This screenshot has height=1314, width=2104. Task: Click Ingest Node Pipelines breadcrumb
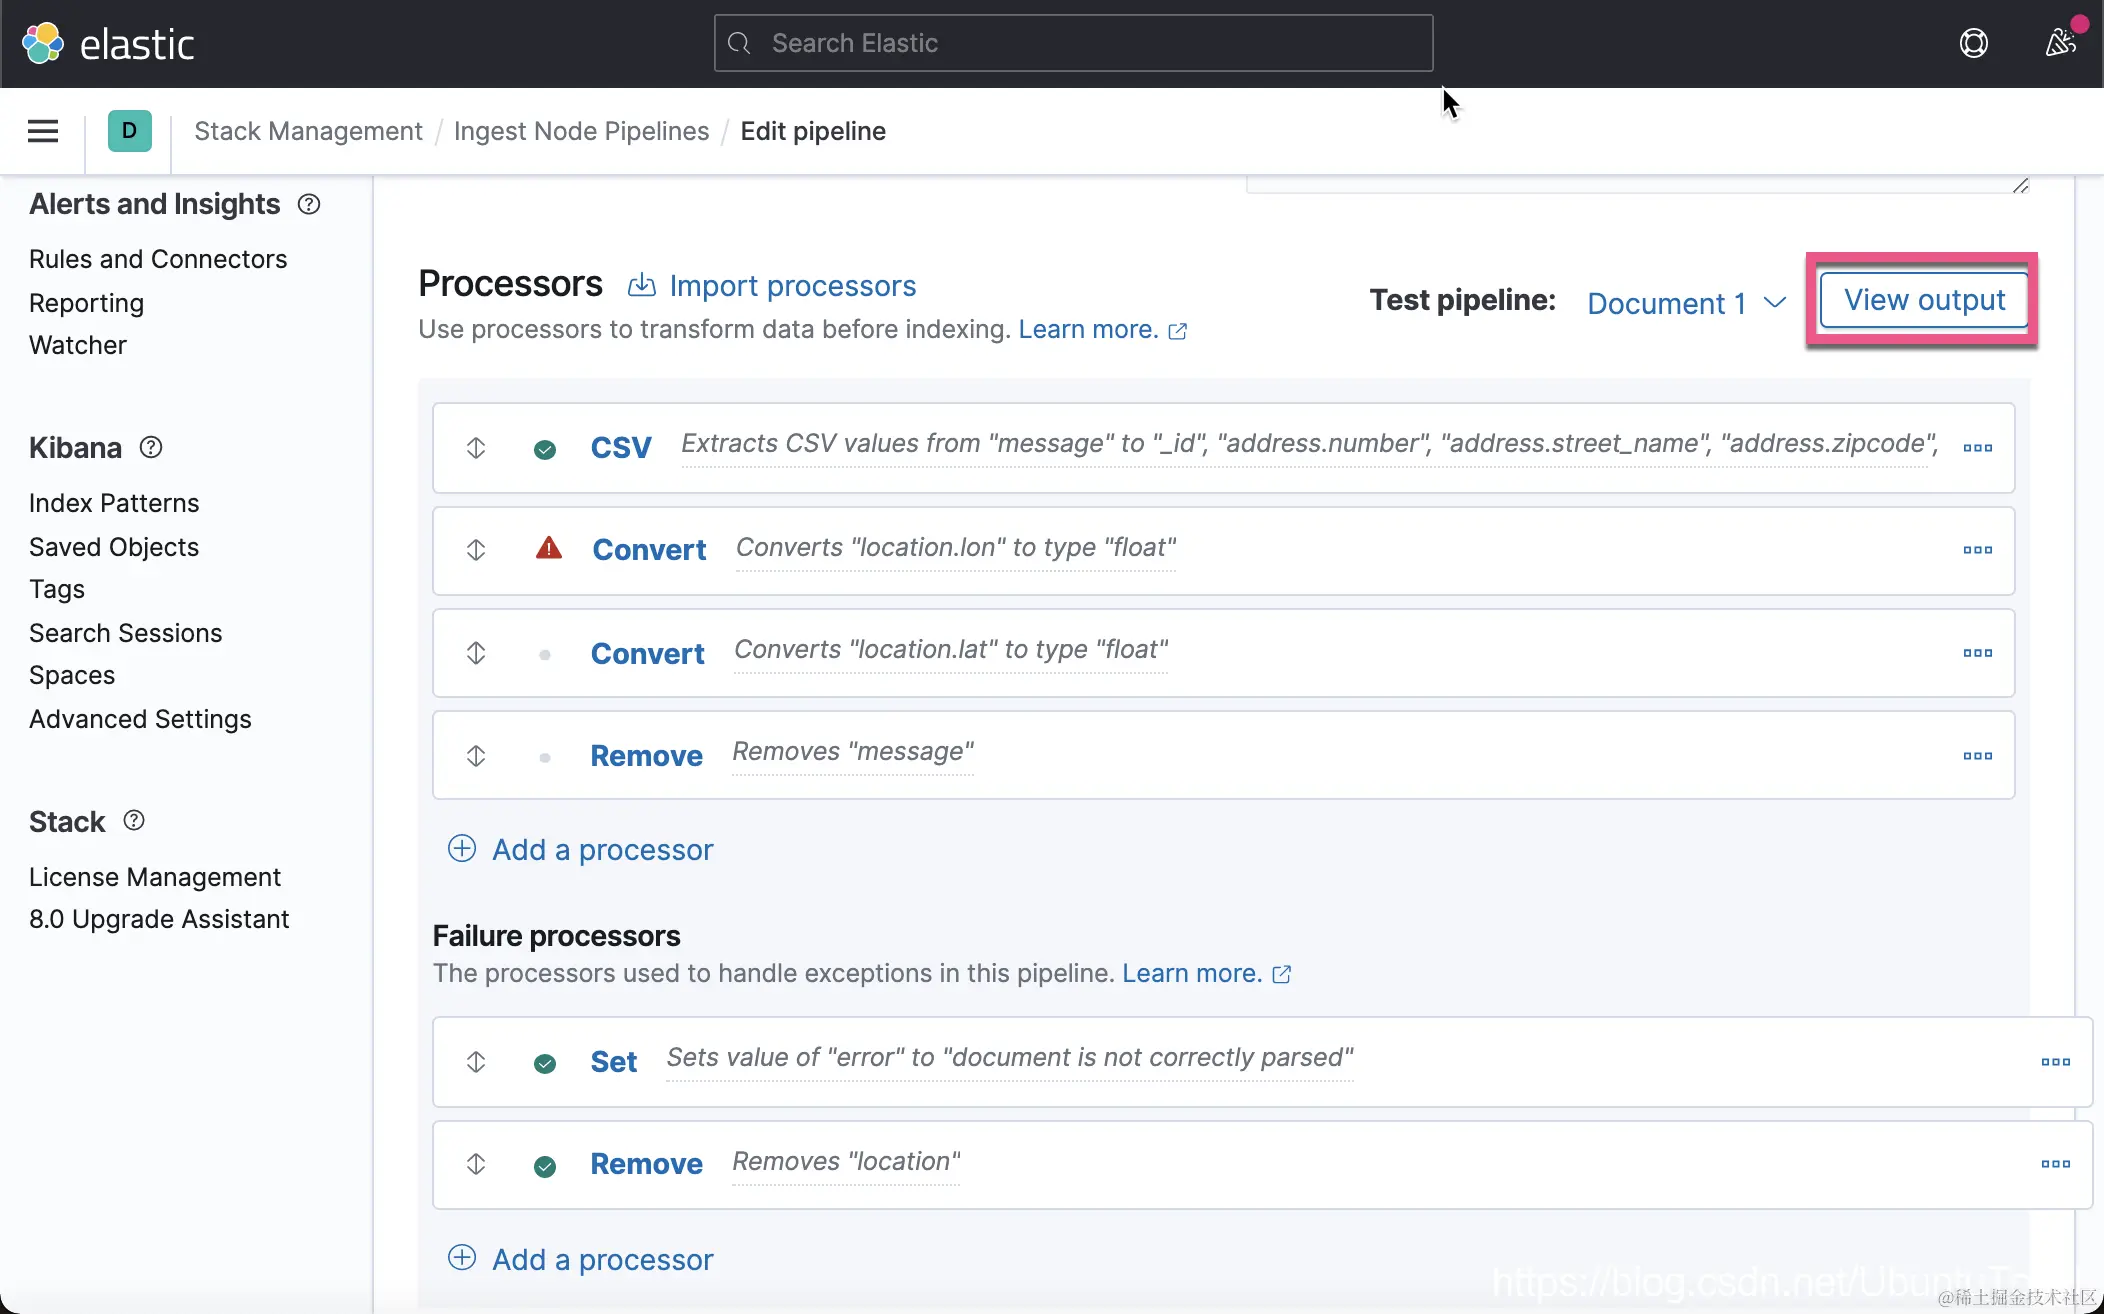click(581, 131)
